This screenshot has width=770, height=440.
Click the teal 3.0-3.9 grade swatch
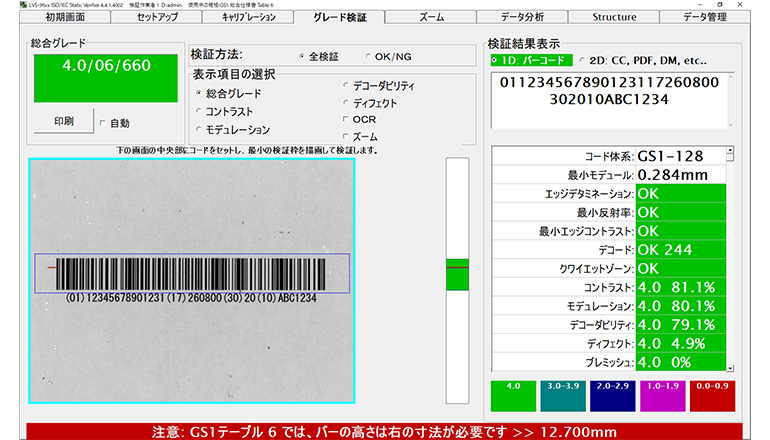pyautogui.click(x=563, y=396)
